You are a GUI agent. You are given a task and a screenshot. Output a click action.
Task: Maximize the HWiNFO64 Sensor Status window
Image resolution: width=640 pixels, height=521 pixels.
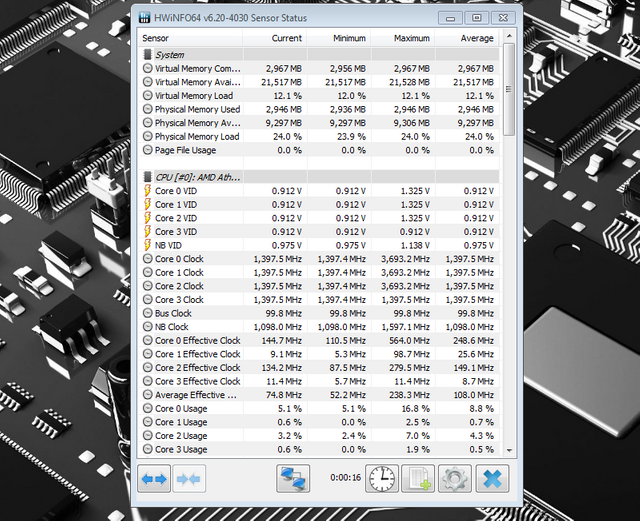click(477, 18)
